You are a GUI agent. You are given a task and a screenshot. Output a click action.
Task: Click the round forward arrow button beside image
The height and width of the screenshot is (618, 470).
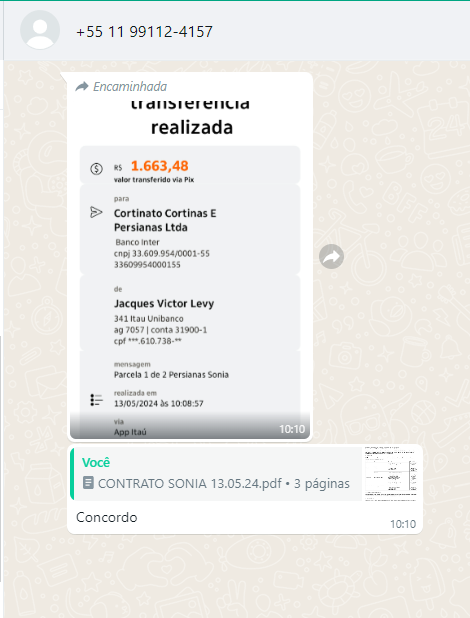pos(331,257)
